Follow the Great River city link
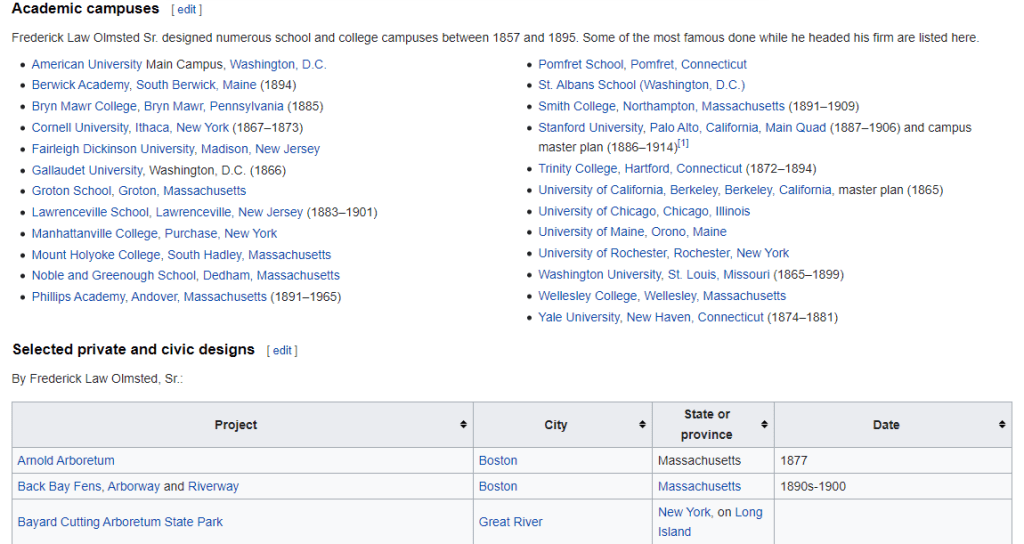 pos(511,522)
